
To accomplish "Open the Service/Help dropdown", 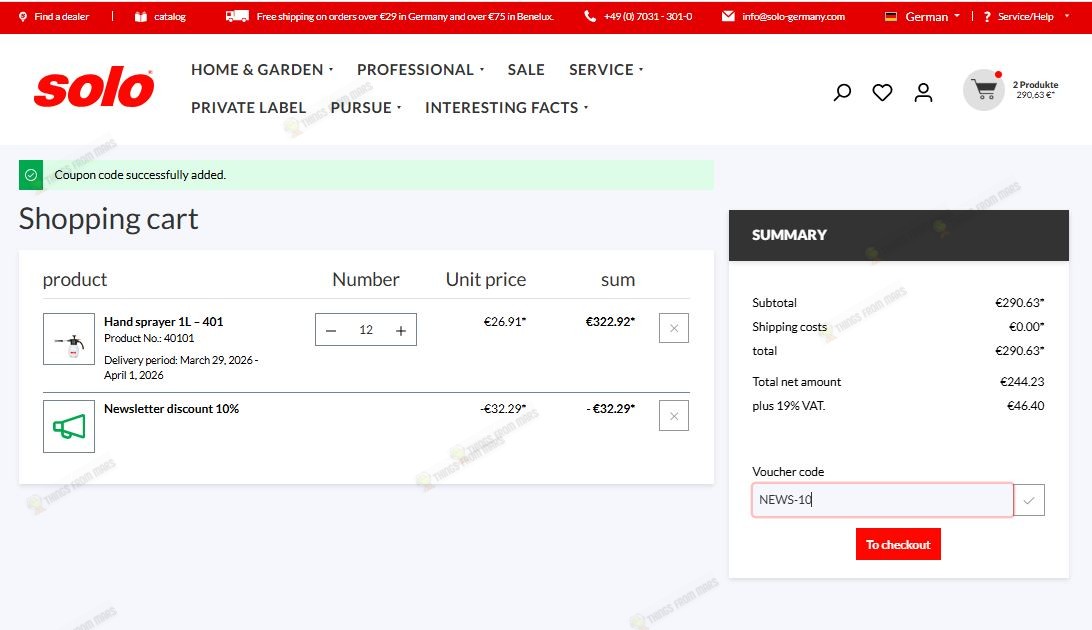I will pyautogui.click(x=1026, y=16).
